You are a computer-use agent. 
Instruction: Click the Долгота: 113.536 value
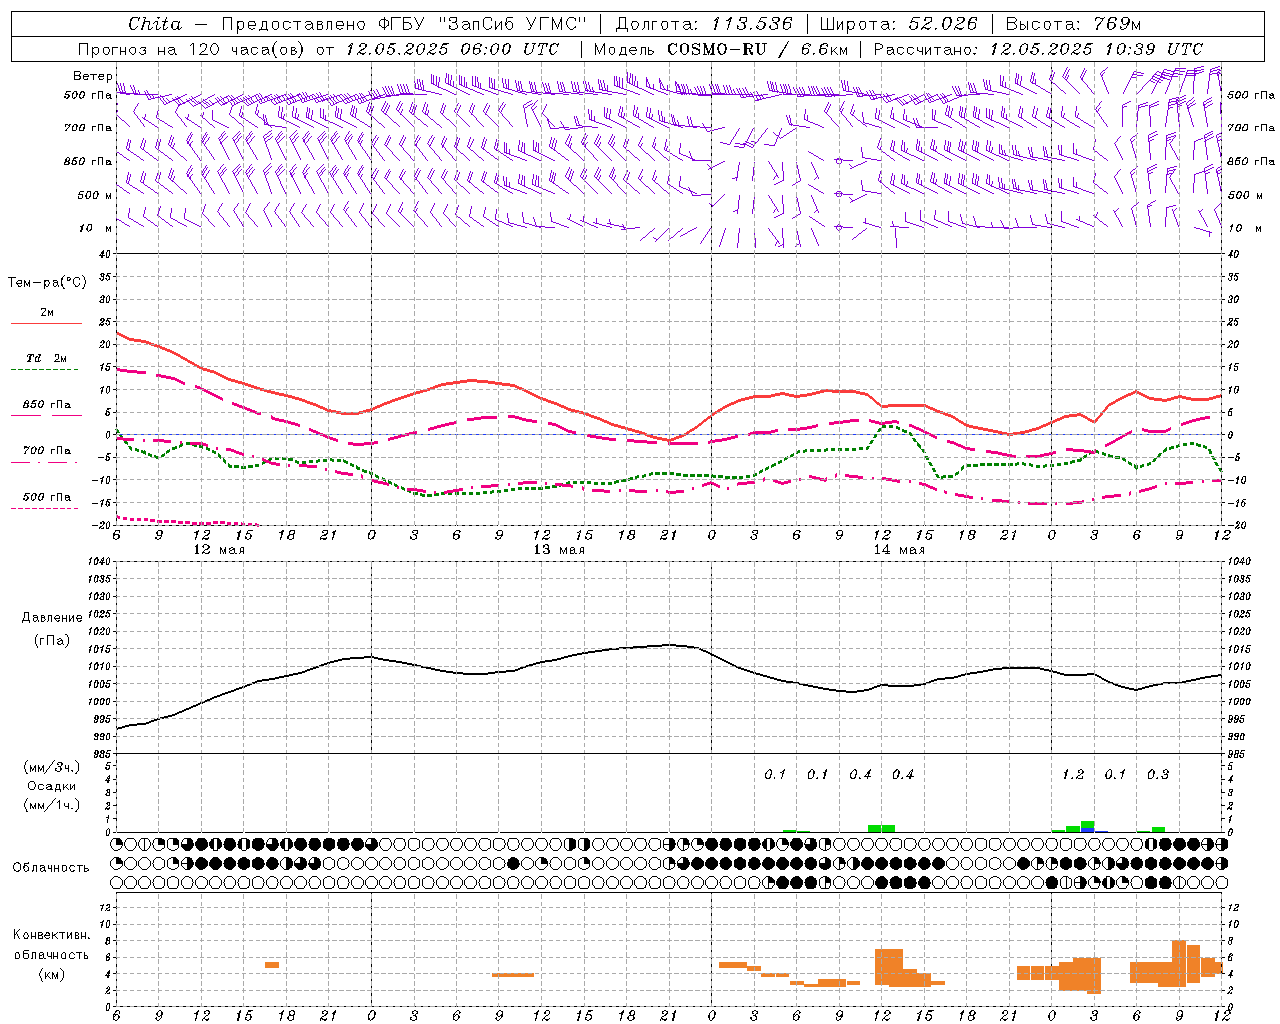pos(703,24)
